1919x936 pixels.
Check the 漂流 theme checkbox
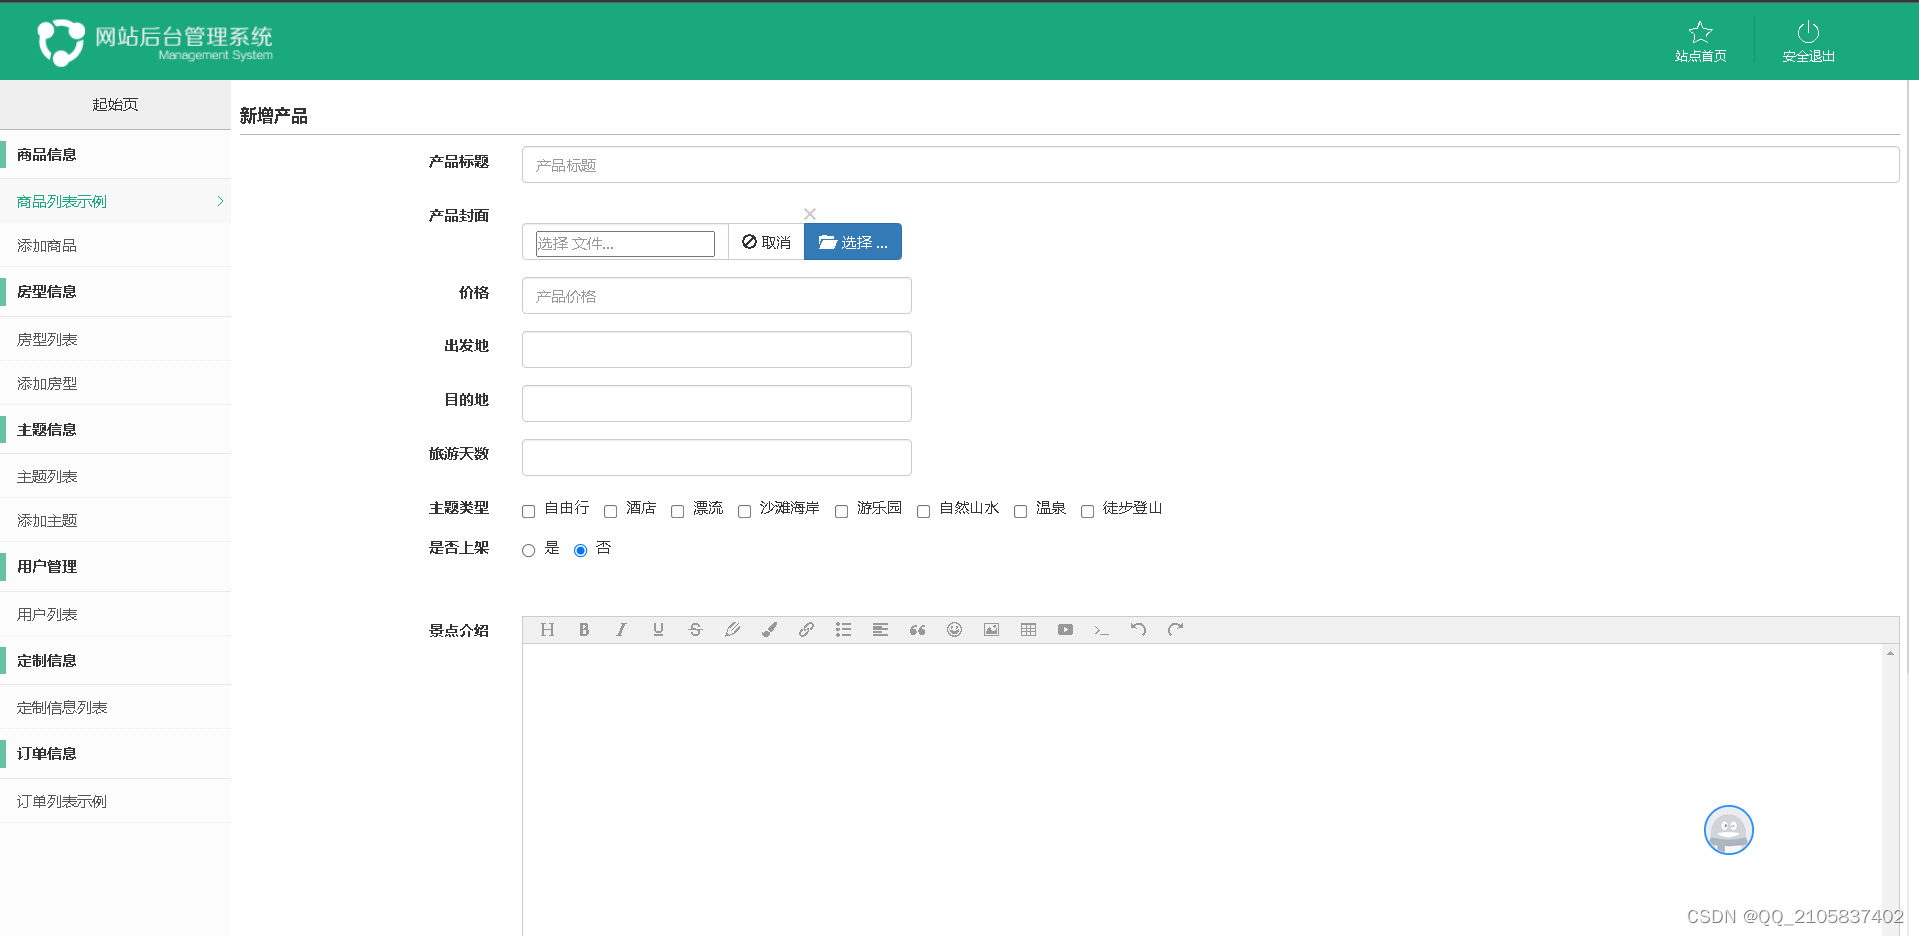pos(678,512)
